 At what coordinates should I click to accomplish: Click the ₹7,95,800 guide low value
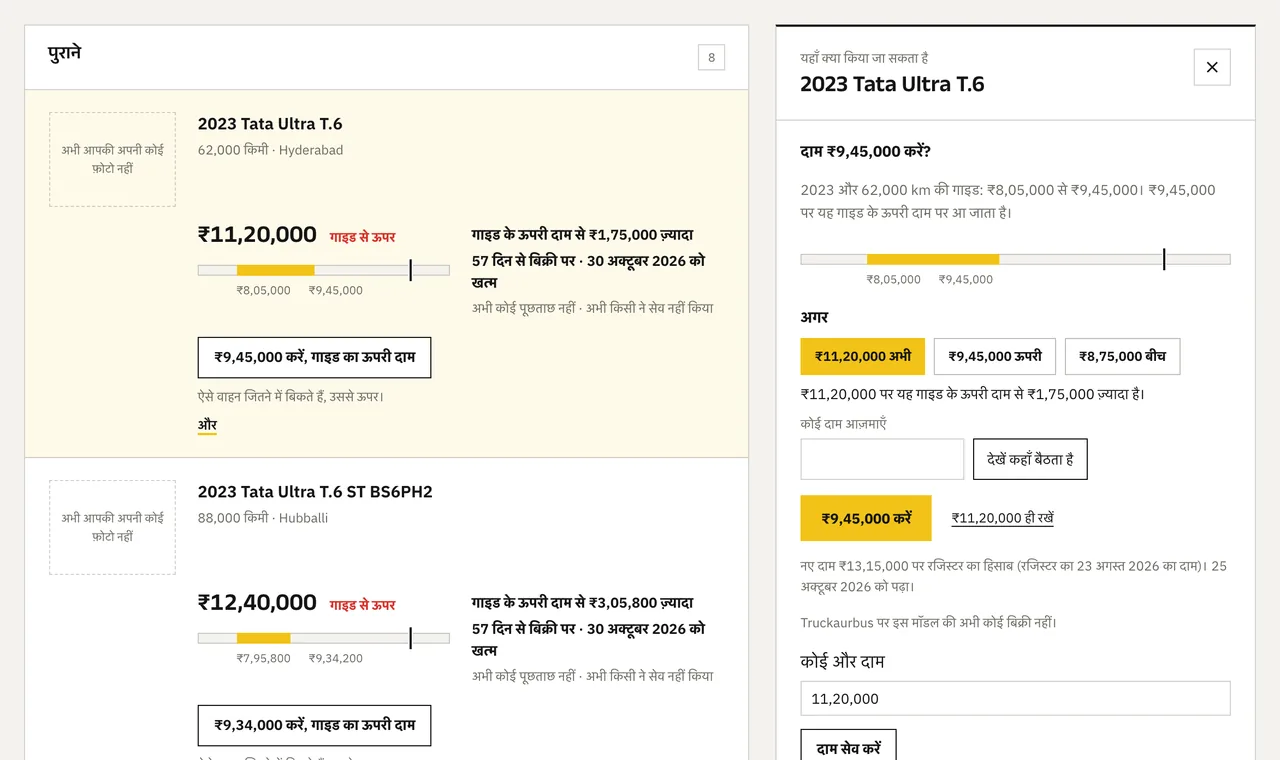tap(264, 658)
